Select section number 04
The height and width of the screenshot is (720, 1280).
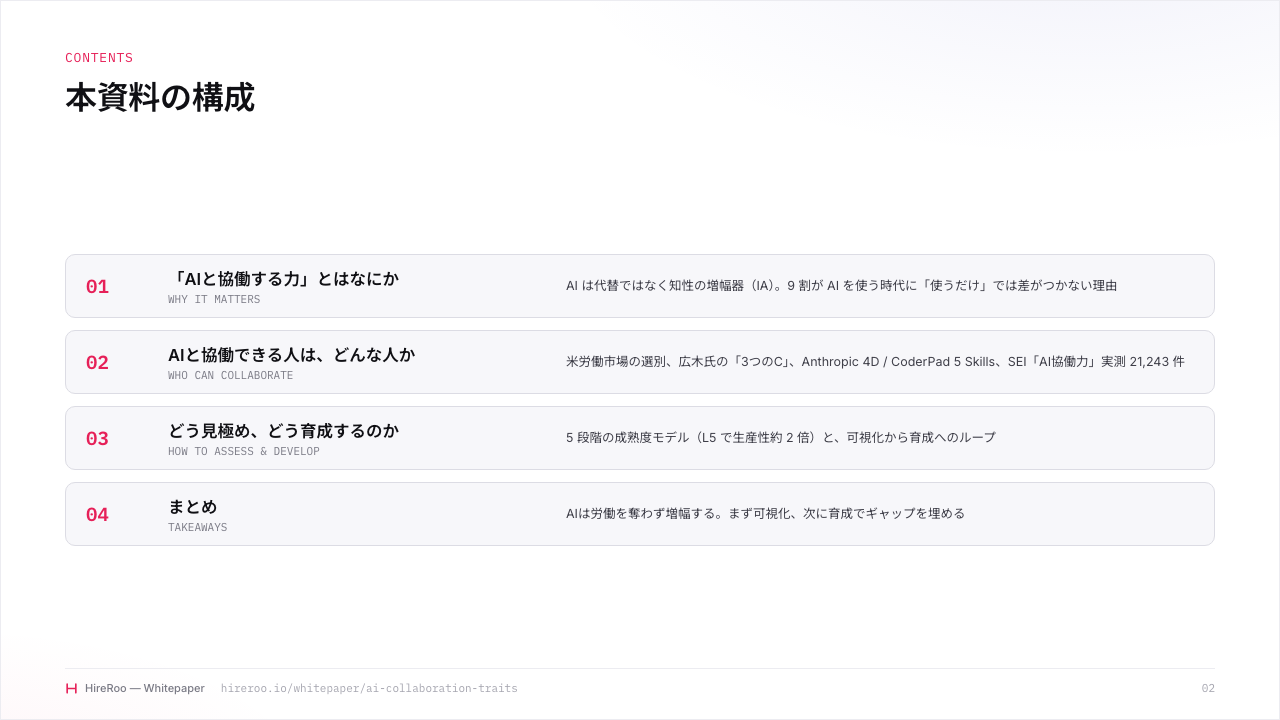point(97,515)
